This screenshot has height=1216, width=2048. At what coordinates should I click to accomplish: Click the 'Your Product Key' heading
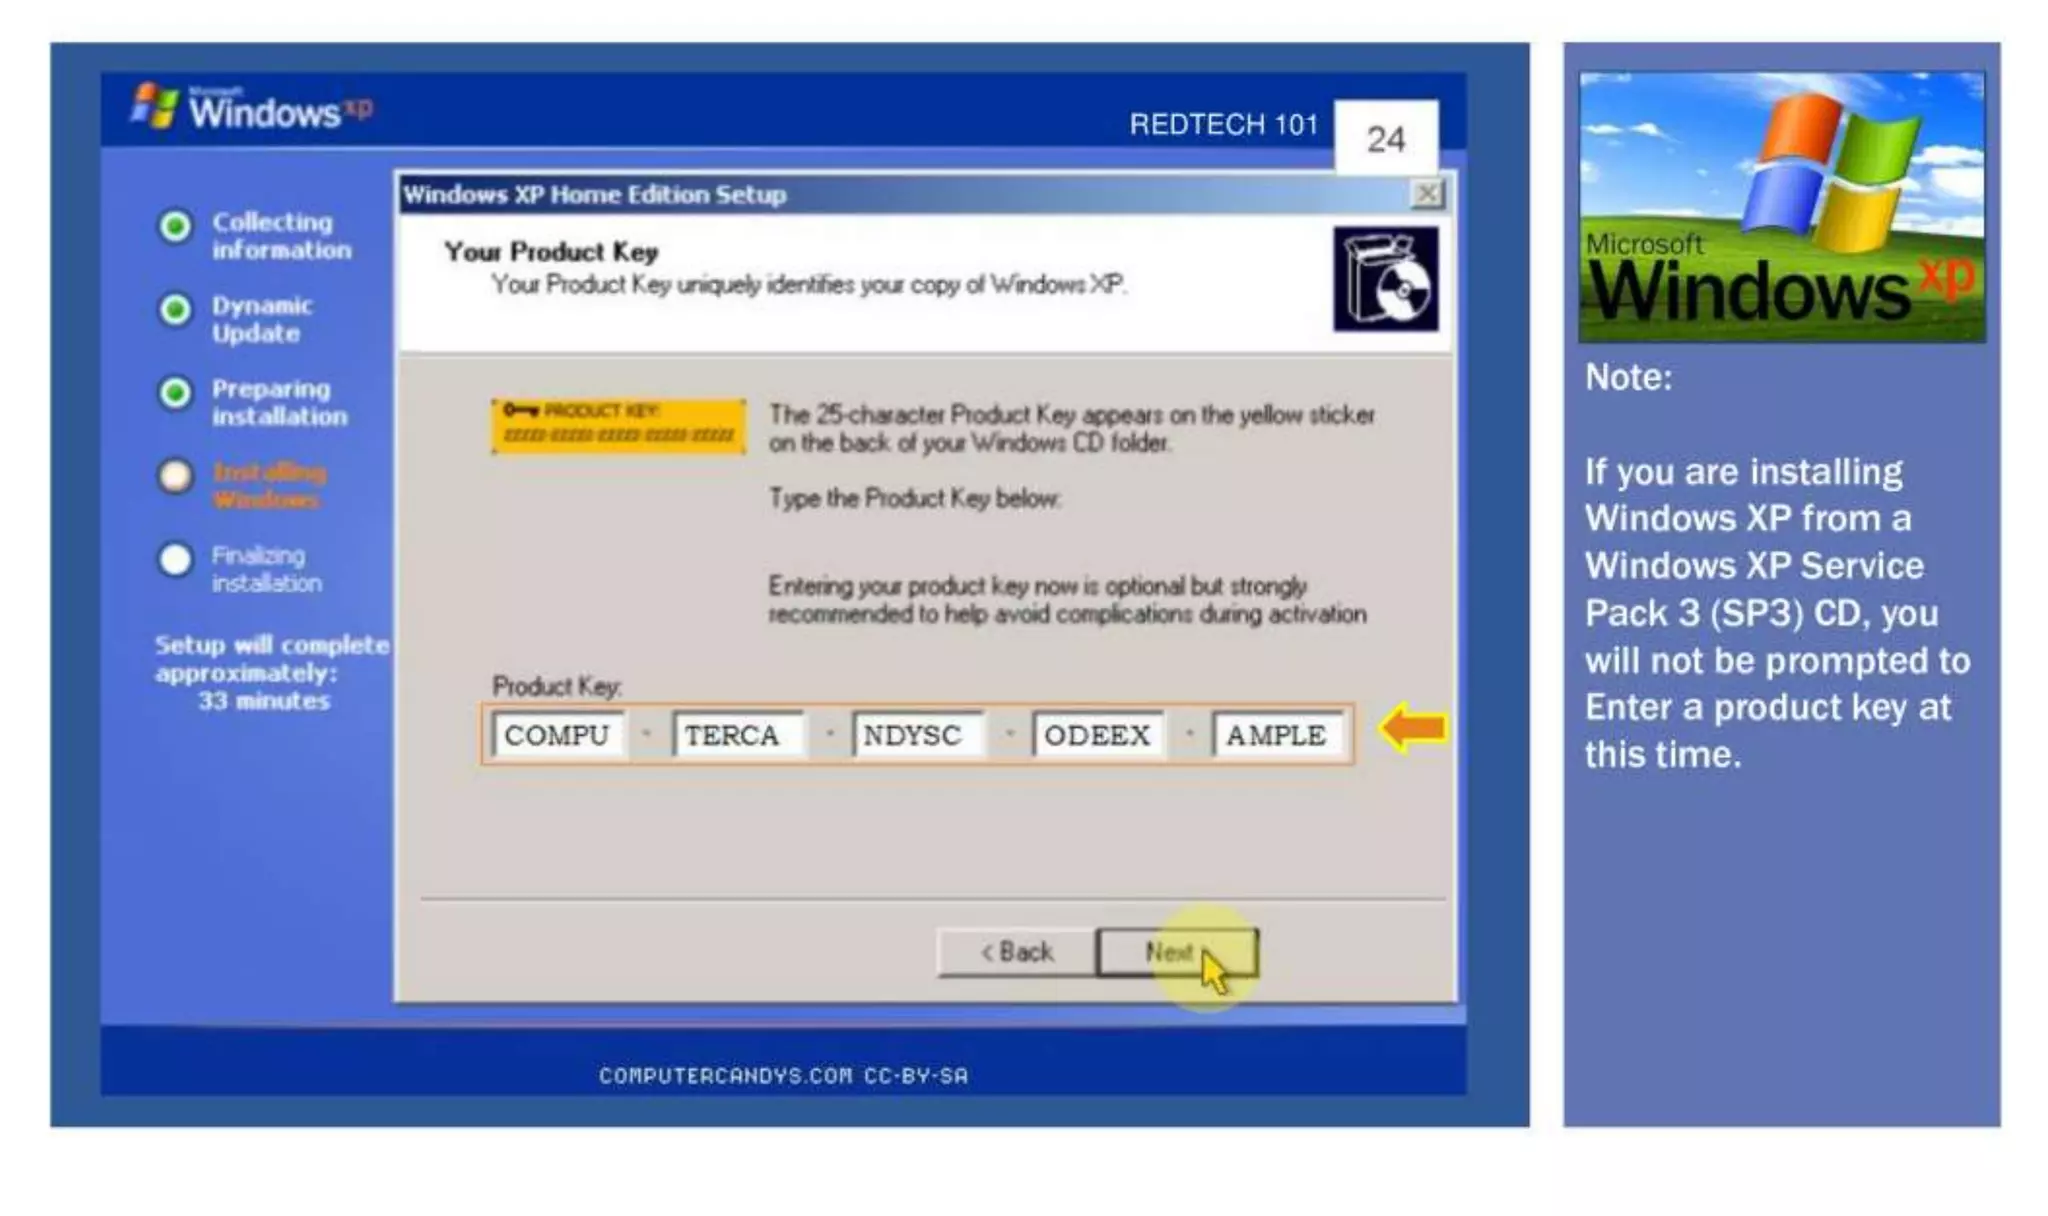[551, 252]
